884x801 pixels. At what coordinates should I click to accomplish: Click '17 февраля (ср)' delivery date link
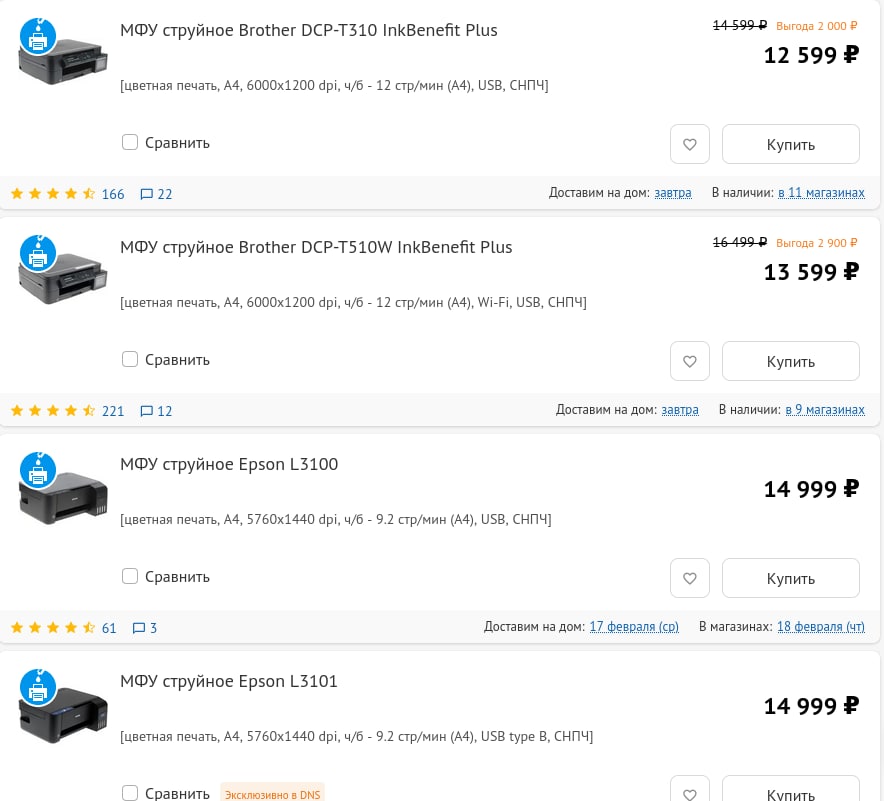(634, 627)
